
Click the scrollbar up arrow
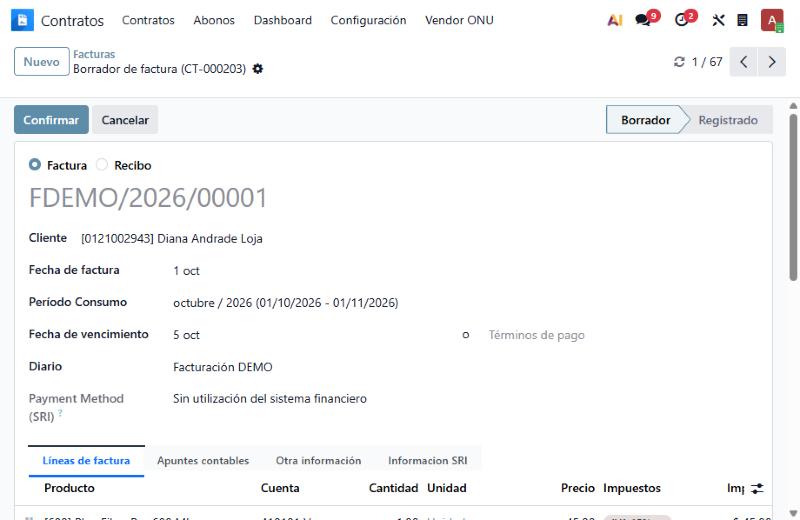[x=793, y=106]
